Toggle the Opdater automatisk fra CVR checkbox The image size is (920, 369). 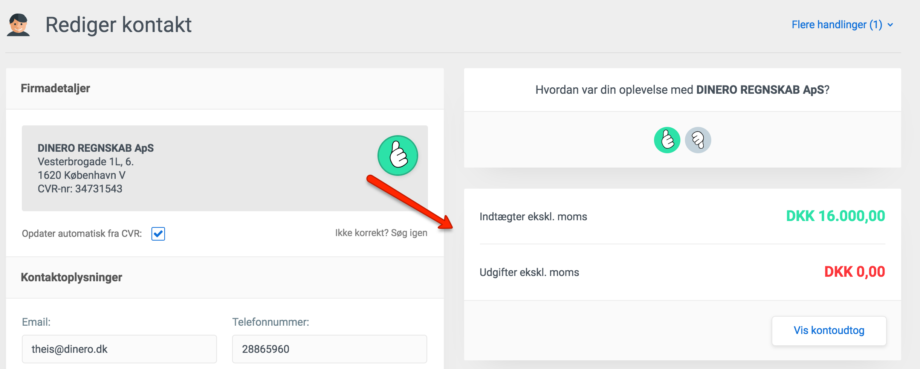coord(158,233)
